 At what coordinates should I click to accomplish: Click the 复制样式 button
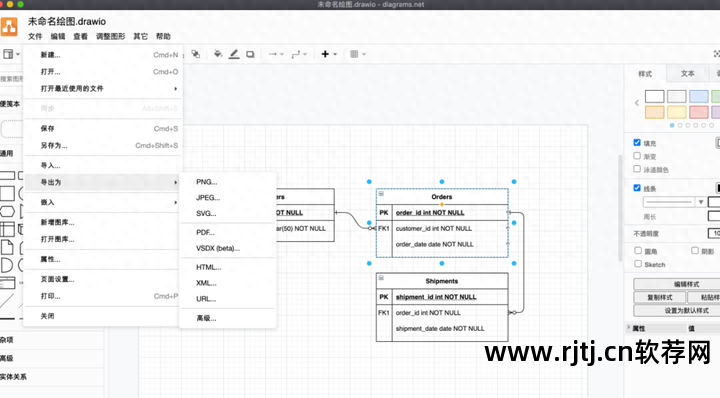[x=660, y=297]
